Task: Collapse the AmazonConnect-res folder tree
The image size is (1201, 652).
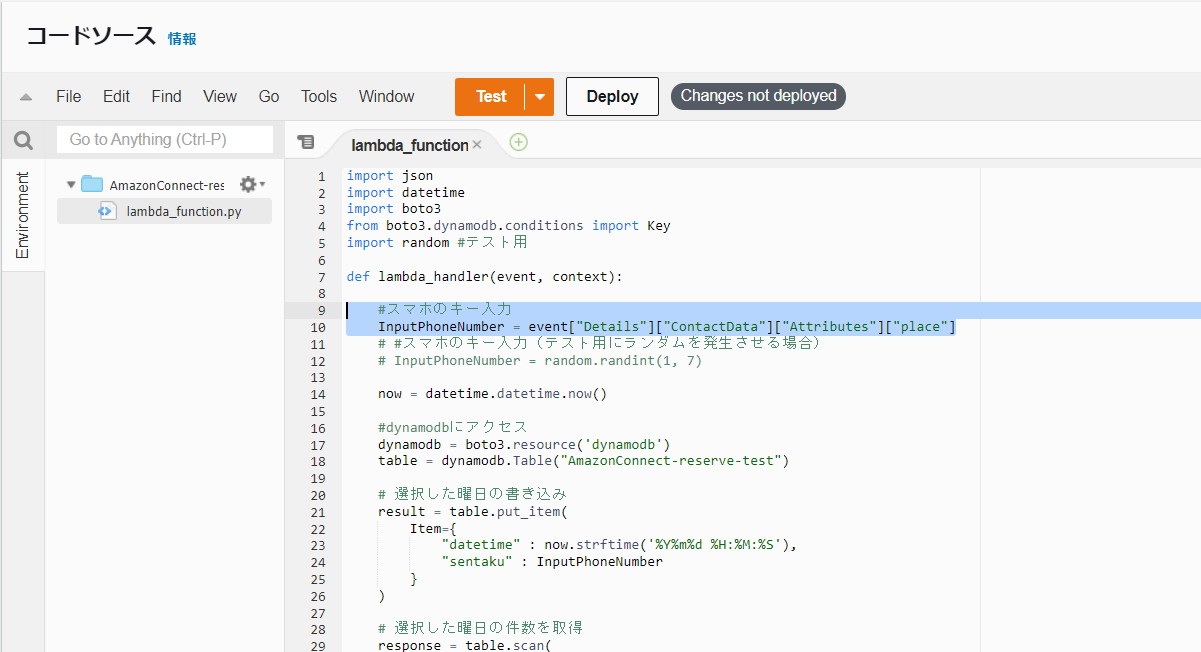Action: [x=71, y=185]
